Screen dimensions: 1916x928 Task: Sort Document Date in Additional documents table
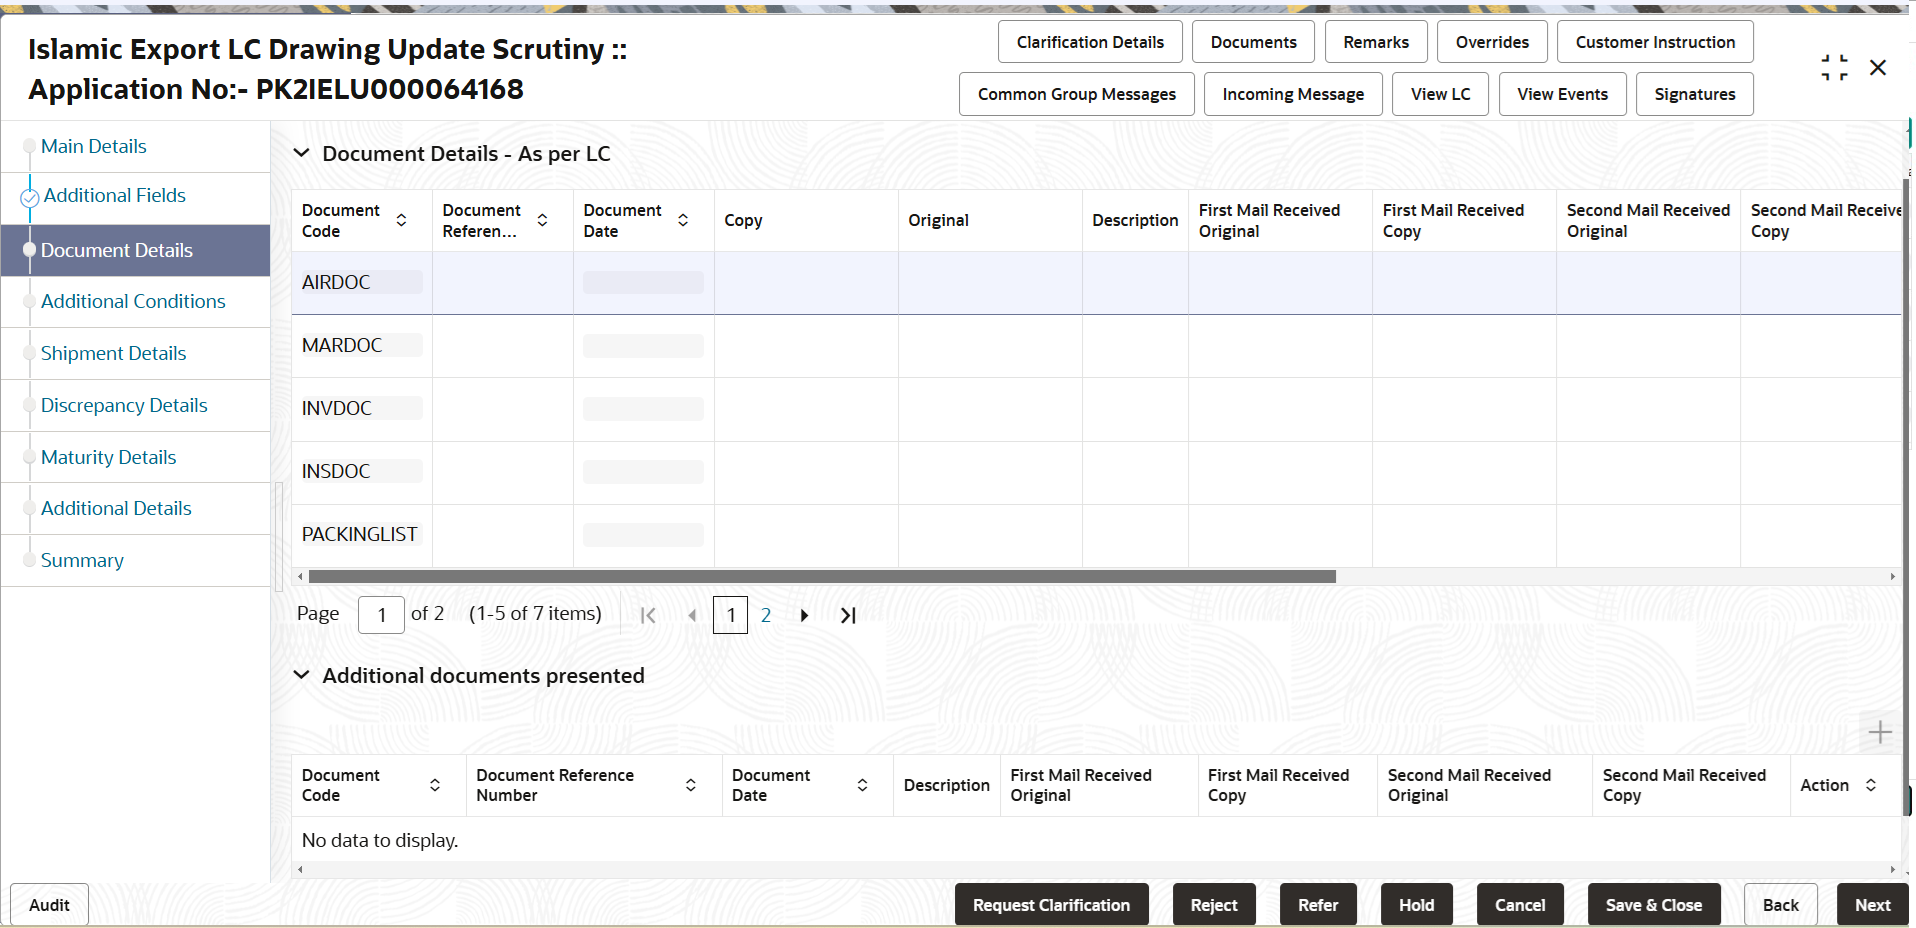[862, 785]
